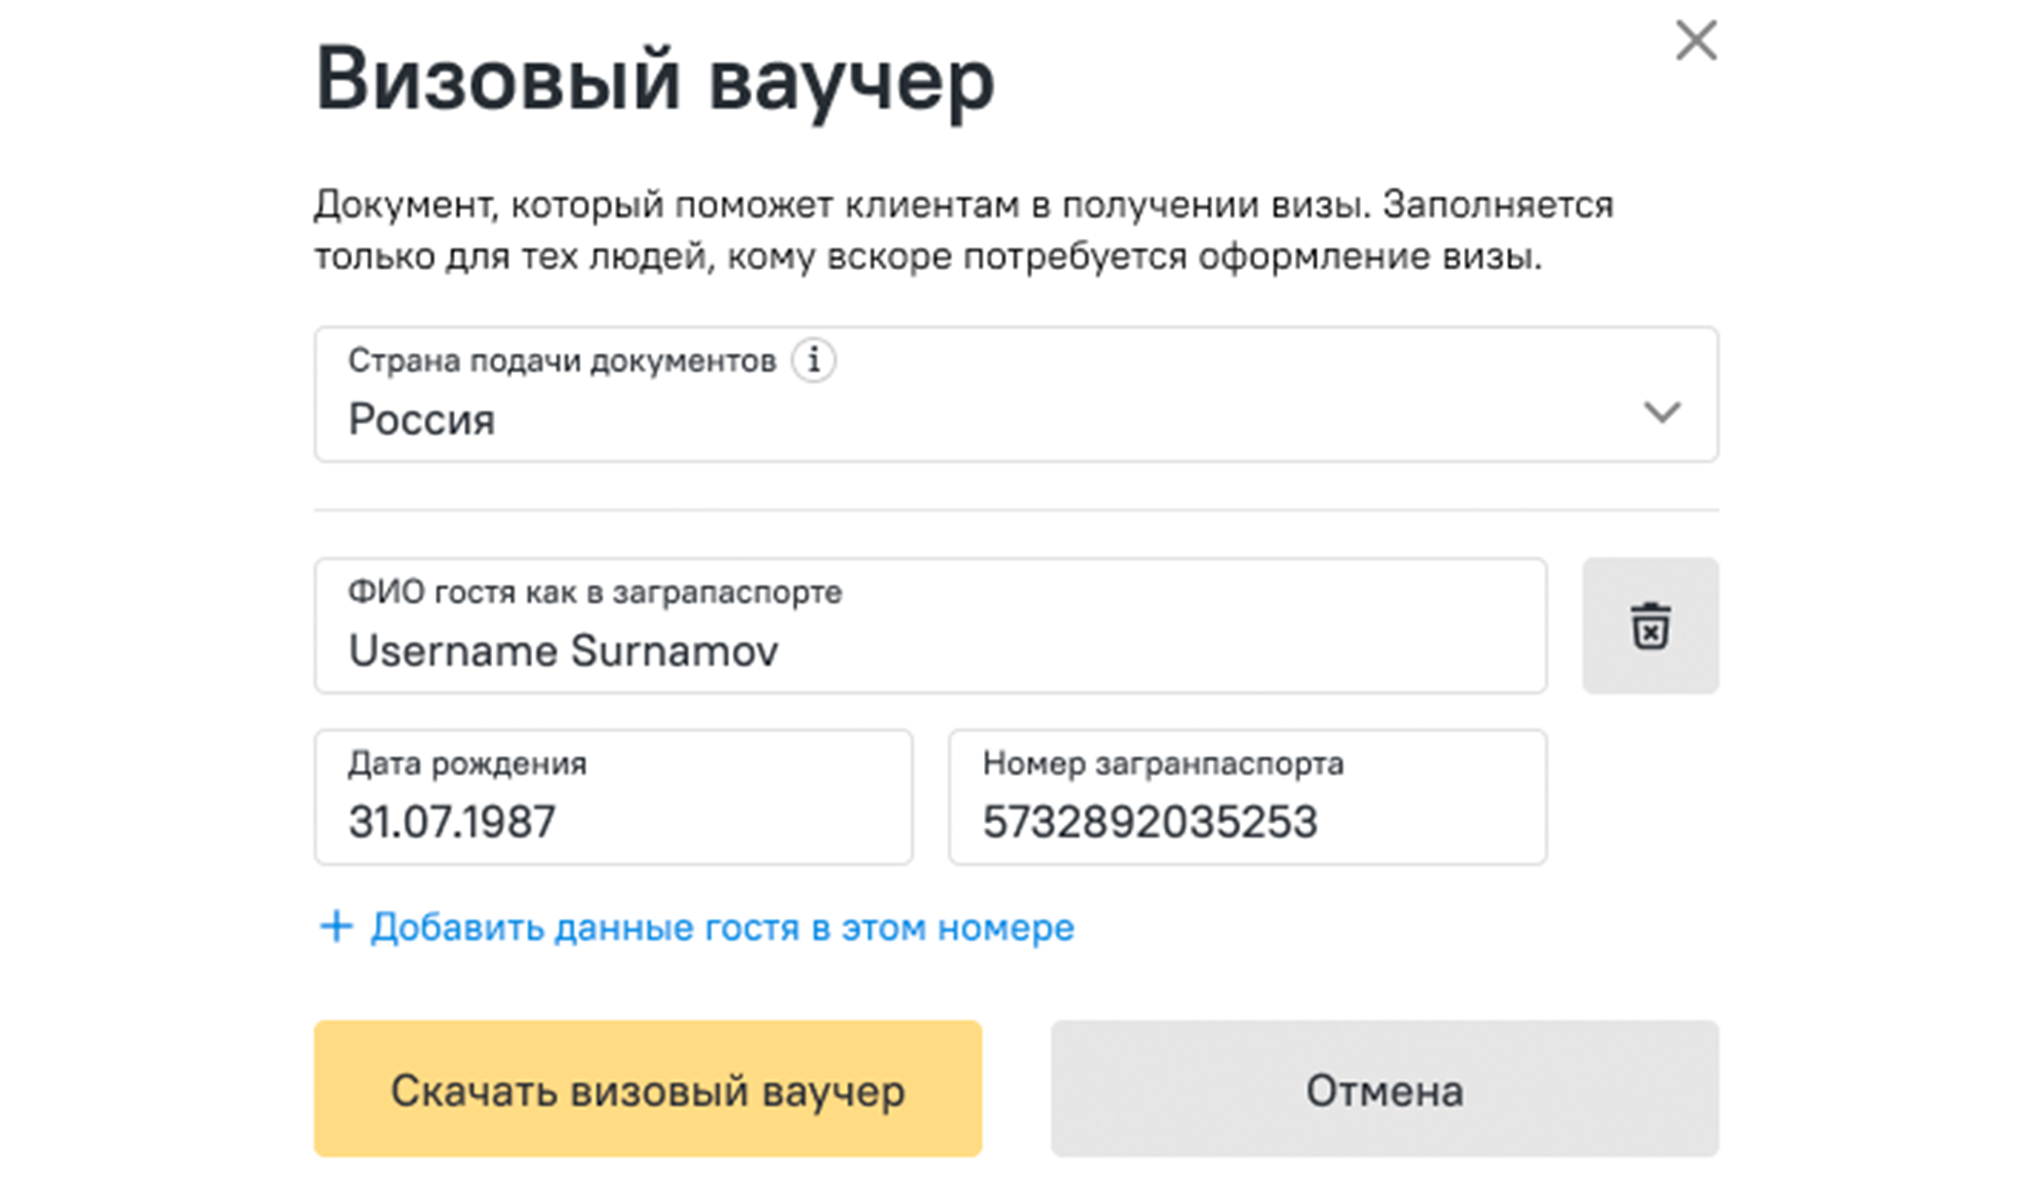Viewport: 2027px width, 1200px height.
Task: Close the Визовый ваучер dialog
Action: click(x=1696, y=42)
